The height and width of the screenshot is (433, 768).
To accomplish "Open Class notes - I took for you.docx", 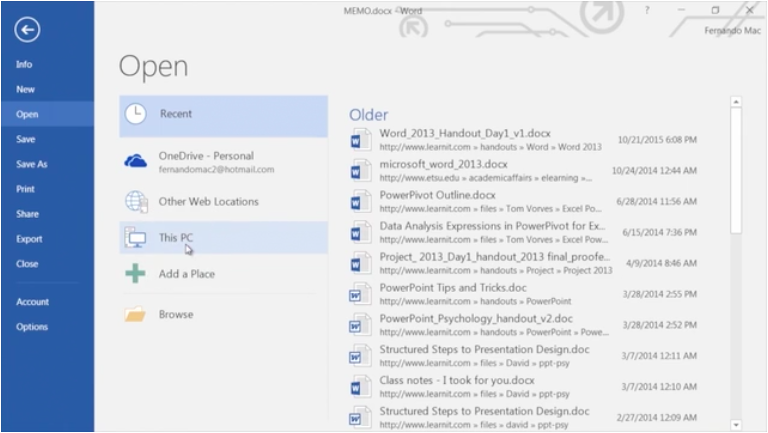I will point(456,380).
